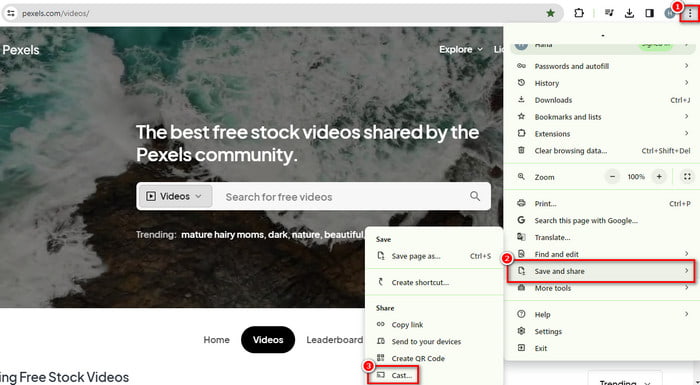The image size is (700, 385).
Task: Click the Pexels logo text
Action: pos(21,50)
